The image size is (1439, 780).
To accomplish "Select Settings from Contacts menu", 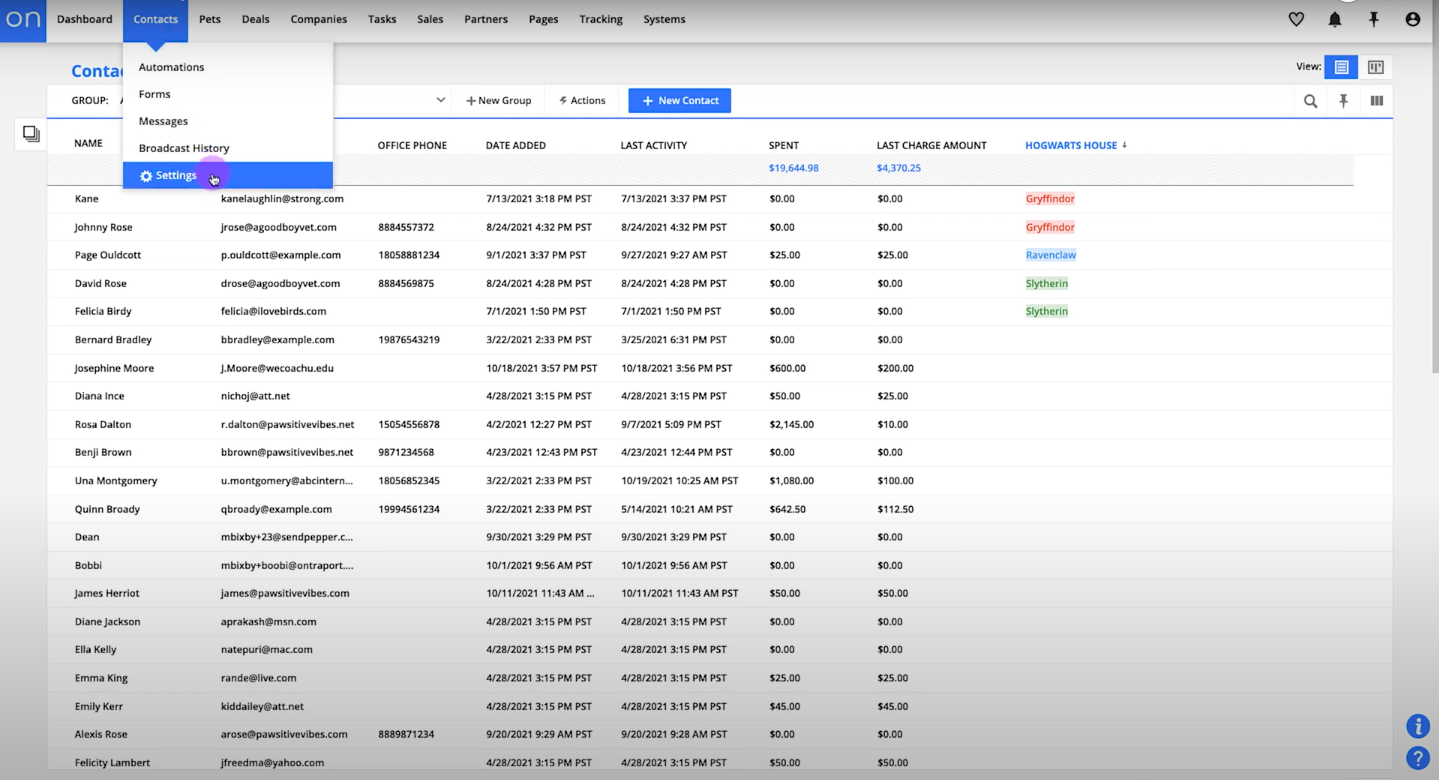I will (x=176, y=175).
